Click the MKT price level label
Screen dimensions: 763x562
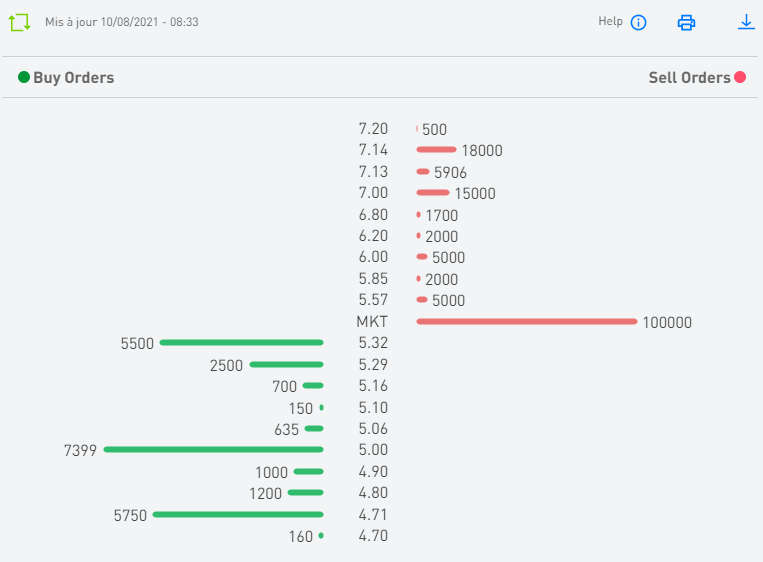371,321
